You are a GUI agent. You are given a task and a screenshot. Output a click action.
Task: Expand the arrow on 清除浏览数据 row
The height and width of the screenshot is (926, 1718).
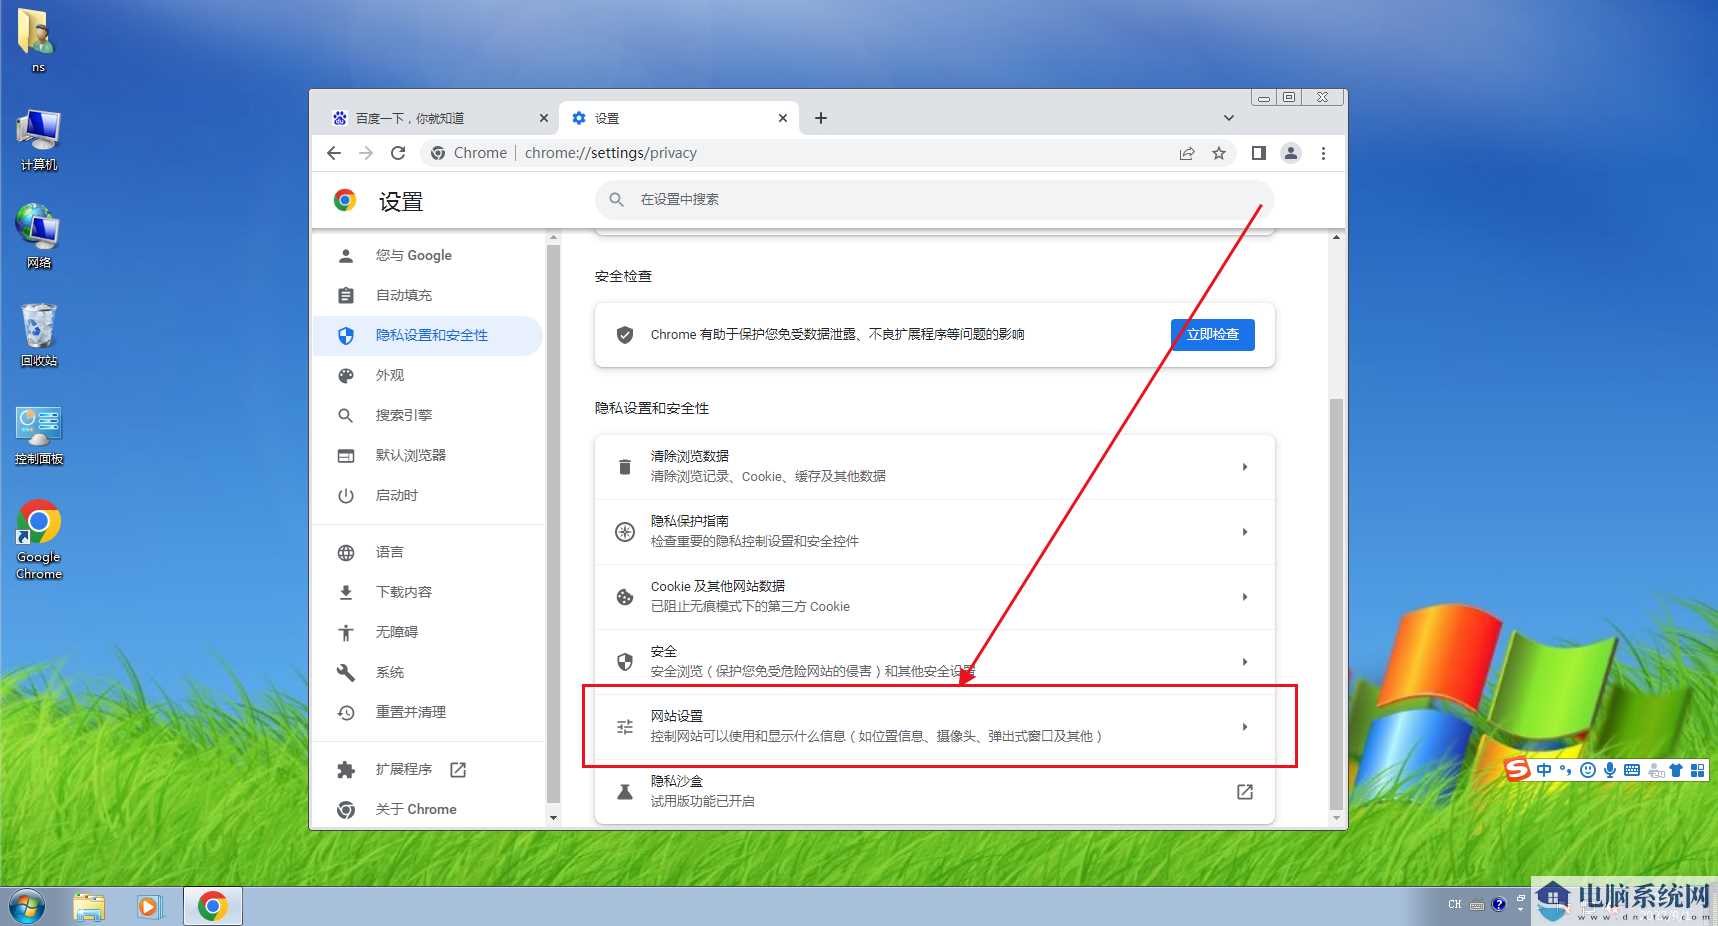pyautogui.click(x=1245, y=467)
